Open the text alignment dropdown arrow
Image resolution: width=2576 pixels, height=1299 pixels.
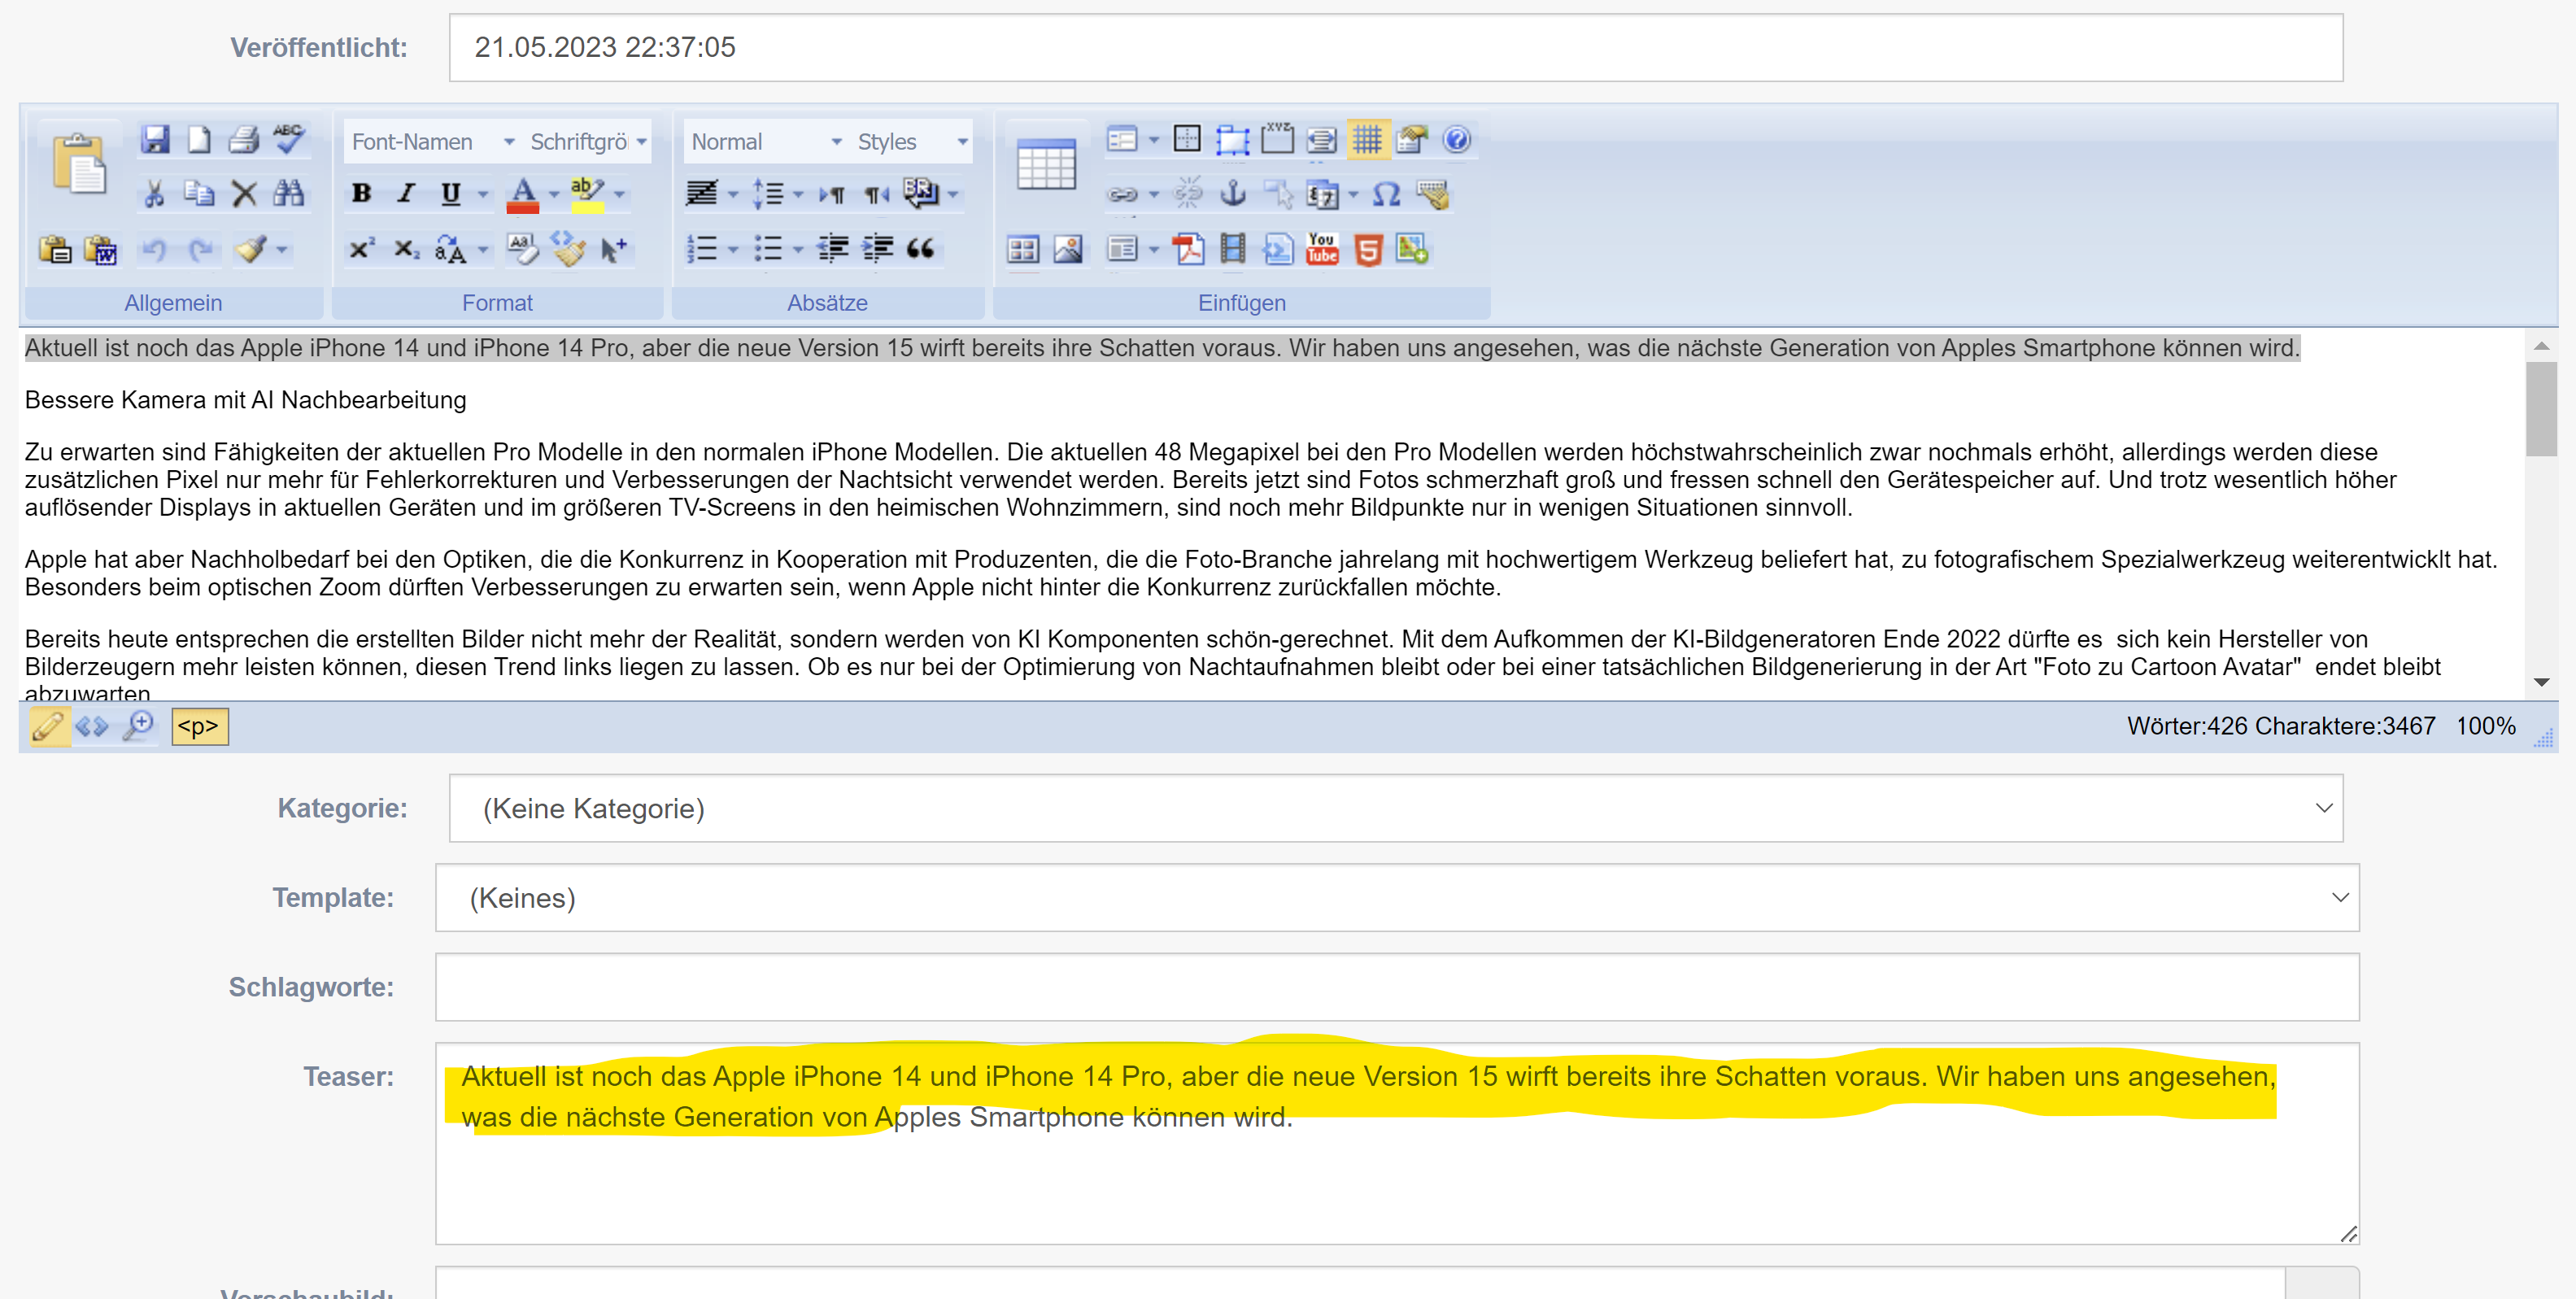(733, 194)
